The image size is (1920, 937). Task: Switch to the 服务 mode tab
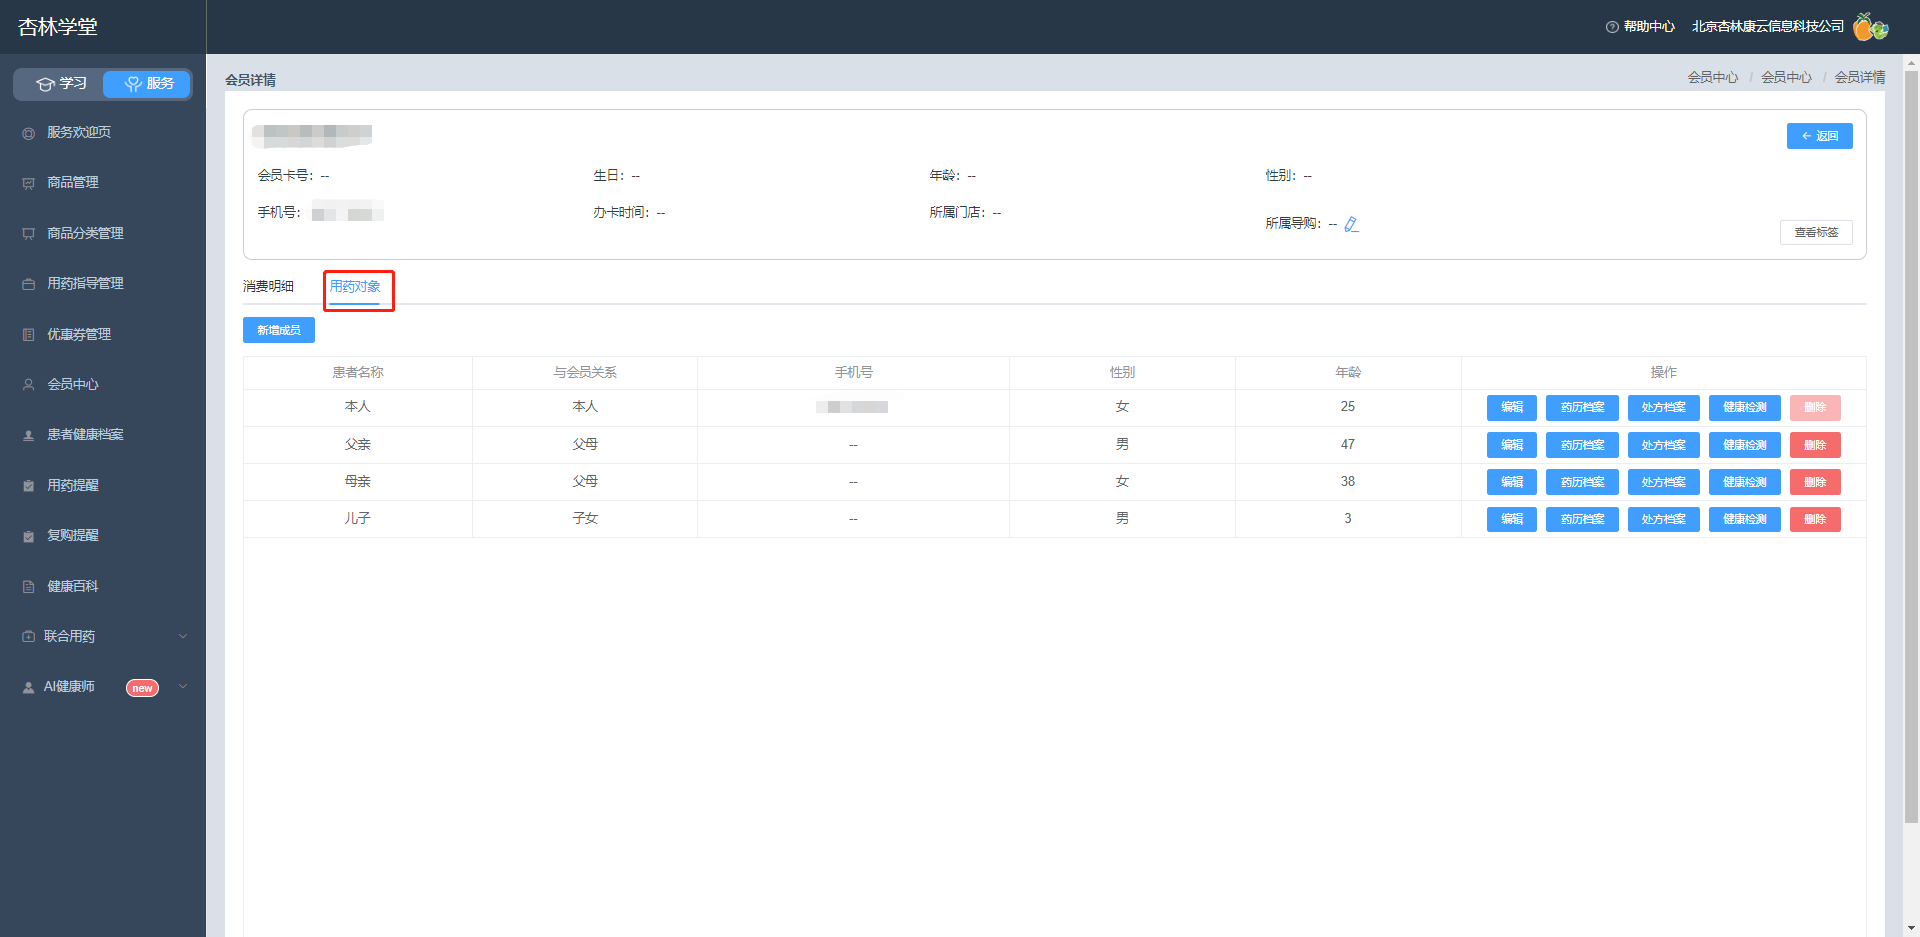pos(147,84)
